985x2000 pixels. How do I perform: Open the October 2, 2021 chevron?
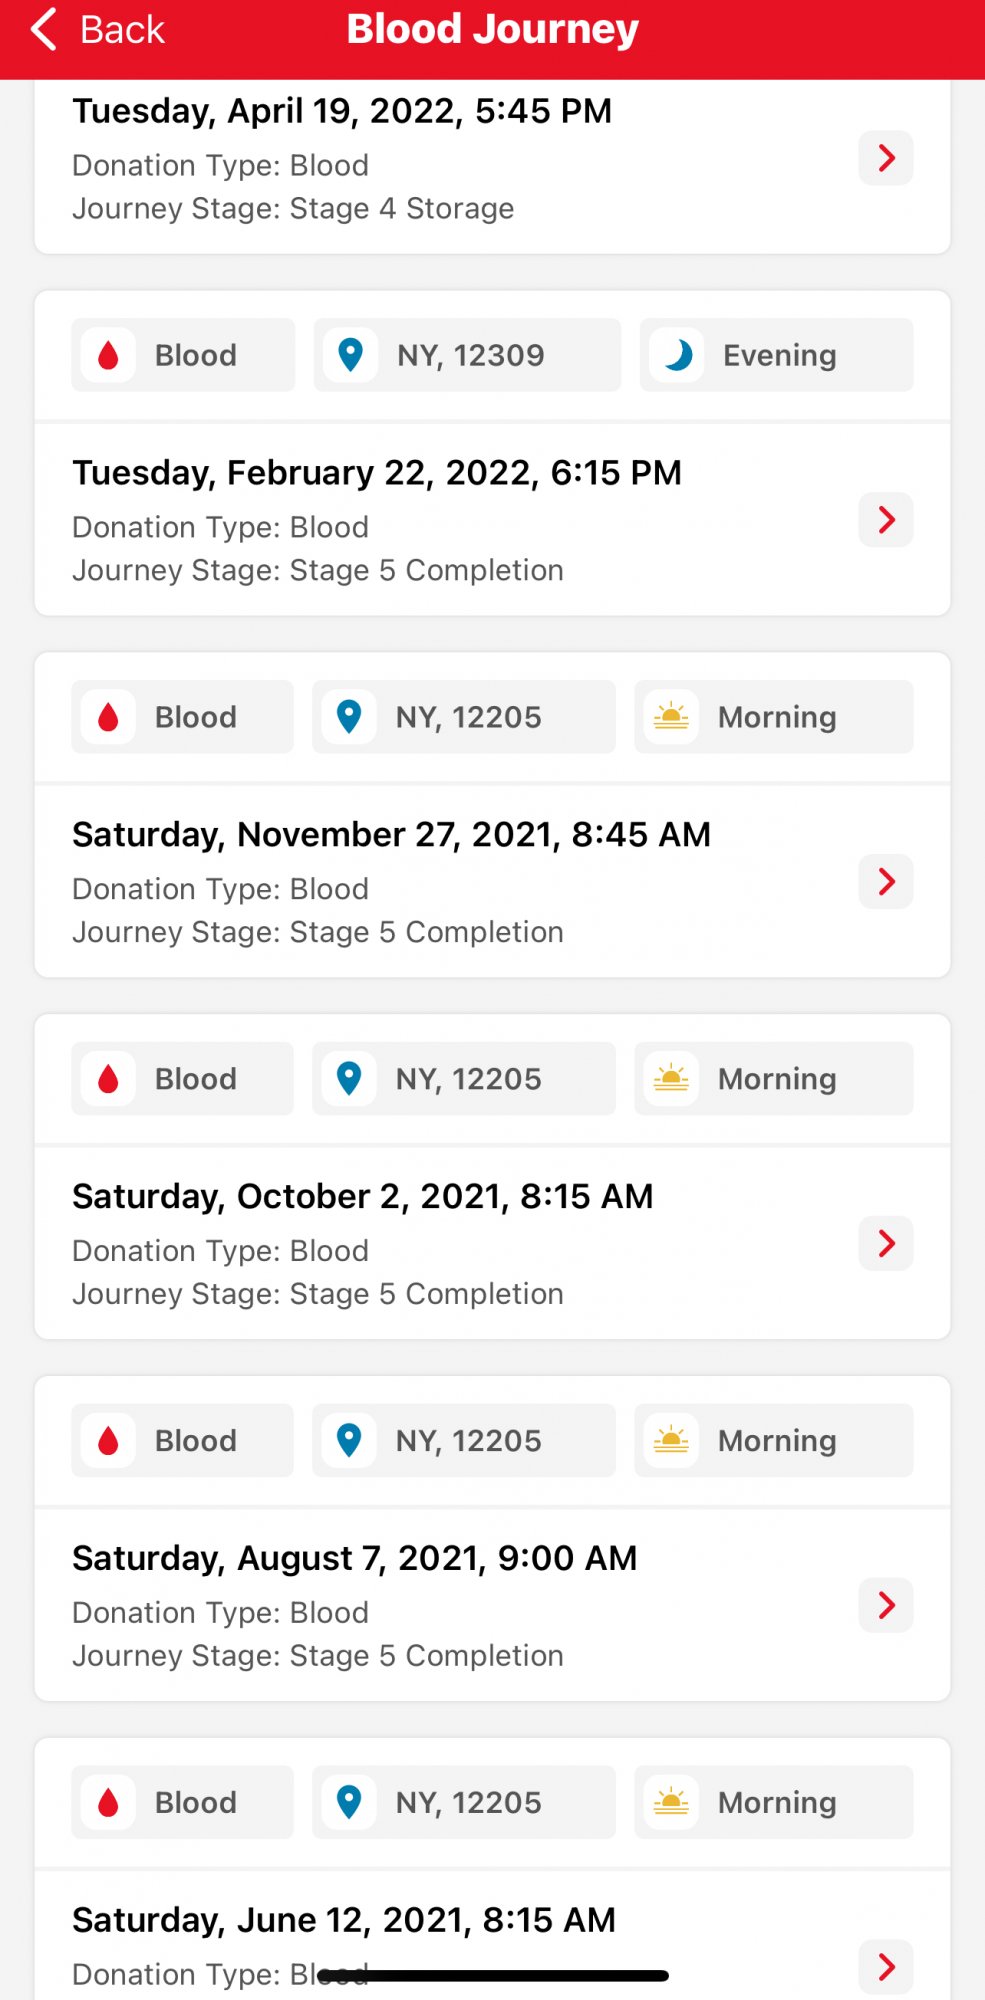point(886,1244)
